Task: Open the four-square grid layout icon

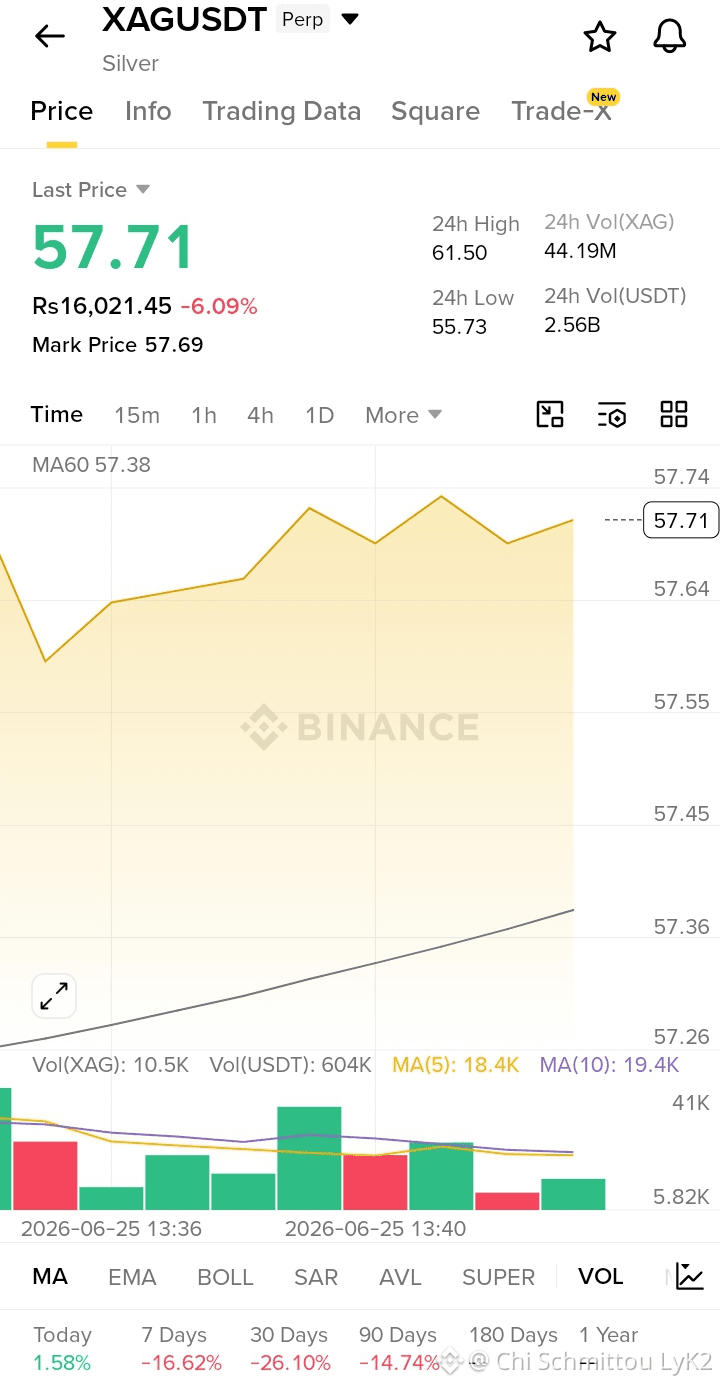Action: coord(674,414)
